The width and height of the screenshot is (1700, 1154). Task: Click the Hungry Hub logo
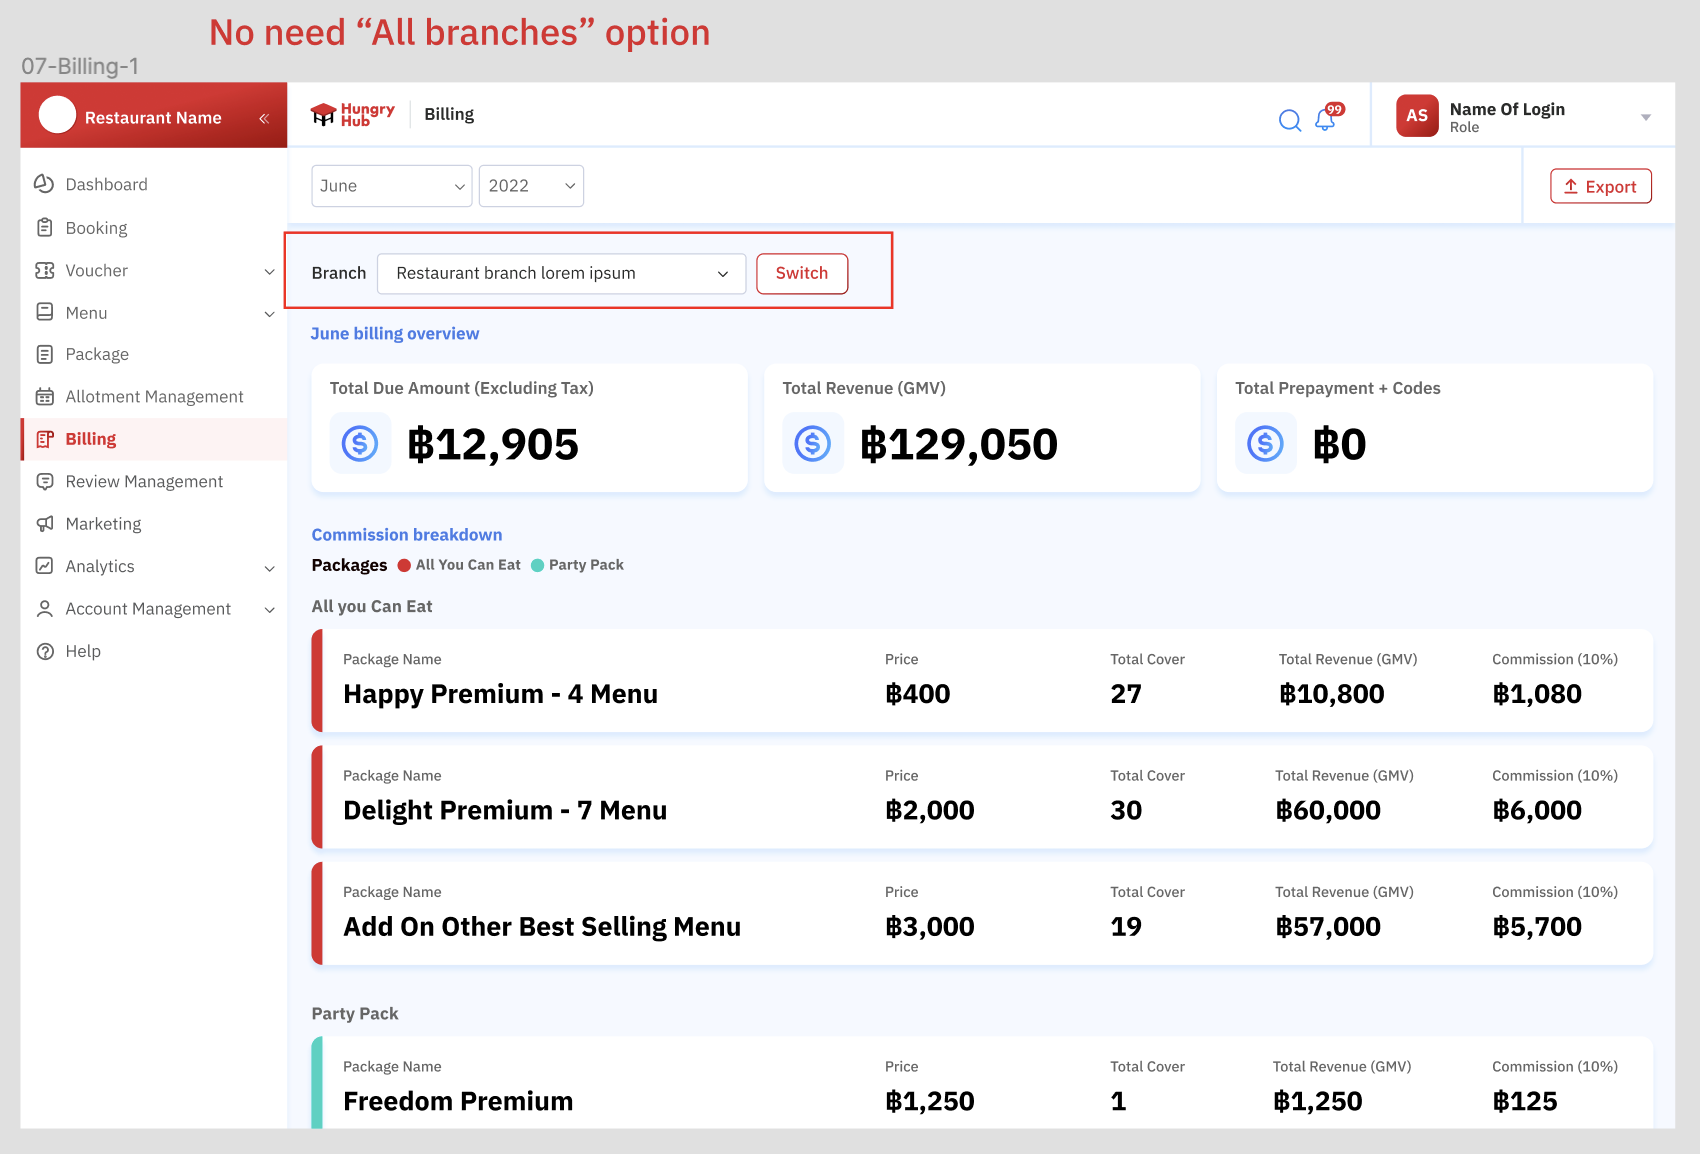click(353, 115)
